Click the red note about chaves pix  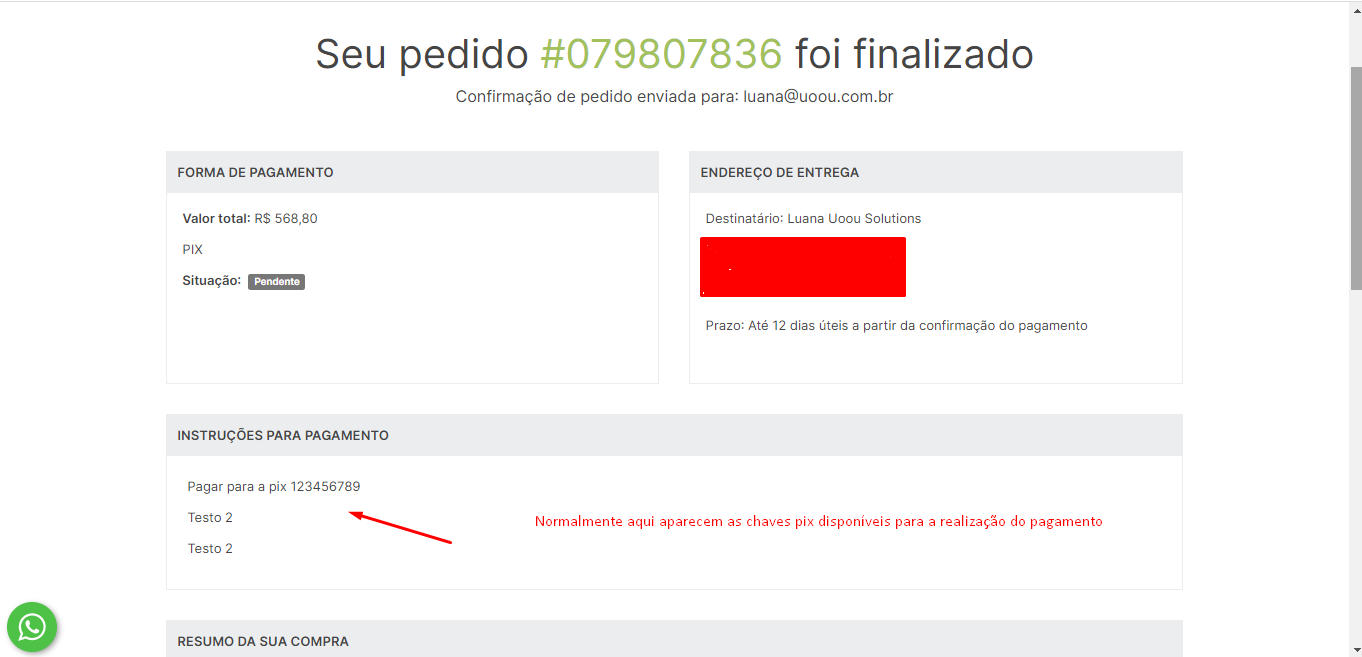click(819, 522)
